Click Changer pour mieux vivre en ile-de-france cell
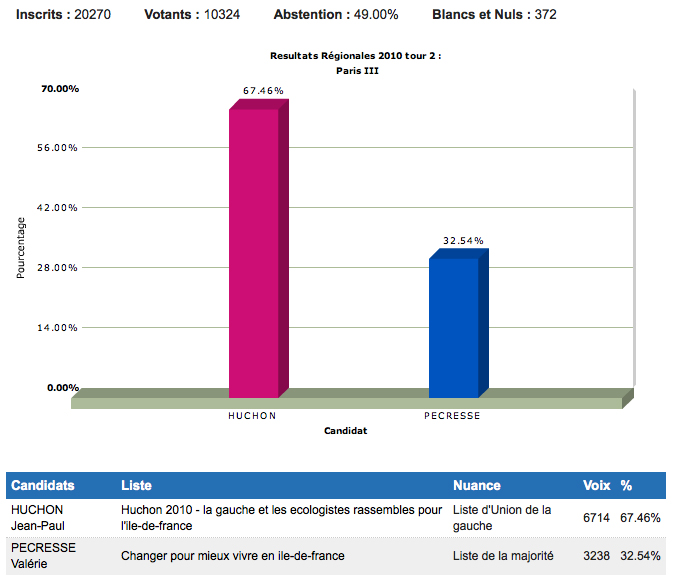676x587 pixels. 233,556
